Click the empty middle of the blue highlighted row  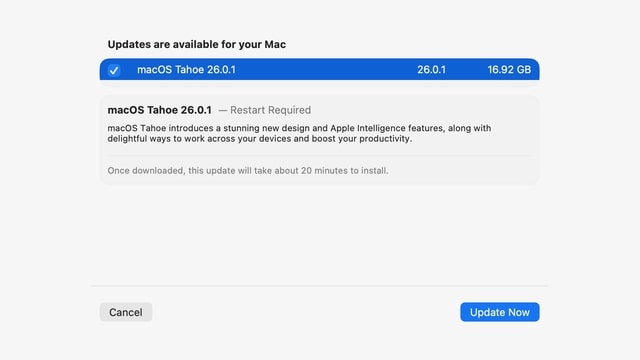(x=327, y=70)
